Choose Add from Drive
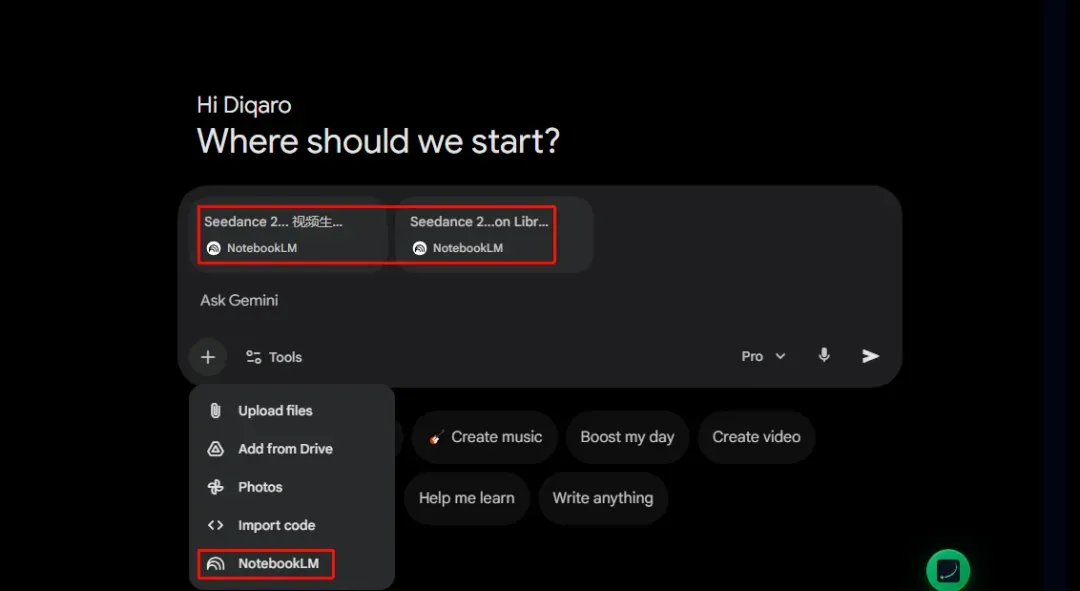This screenshot has height=591, width=1080. point(291,449)
